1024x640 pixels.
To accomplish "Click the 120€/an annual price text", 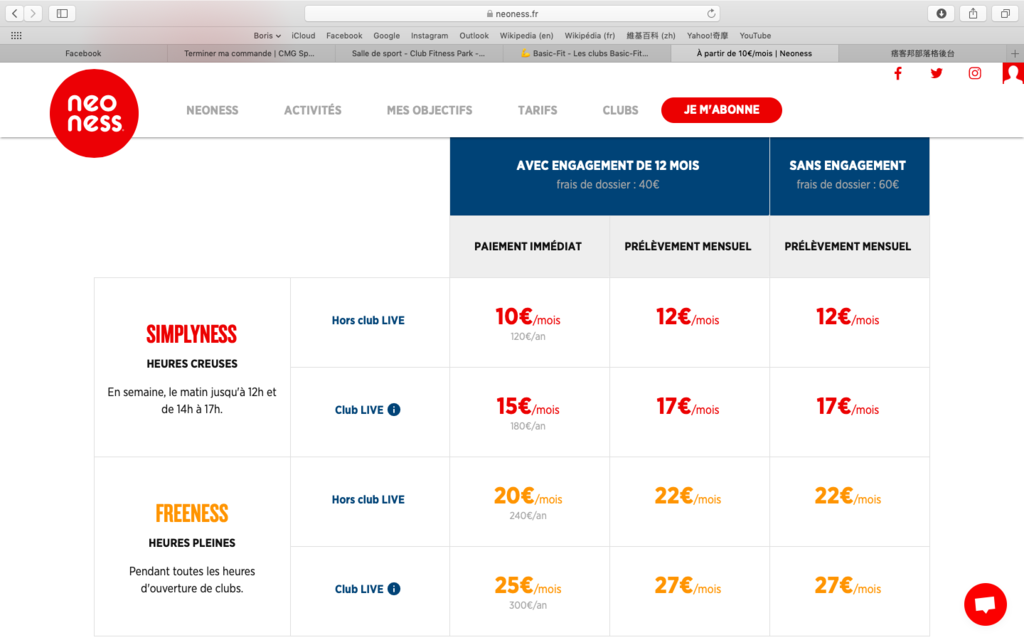I will [528, 337].
